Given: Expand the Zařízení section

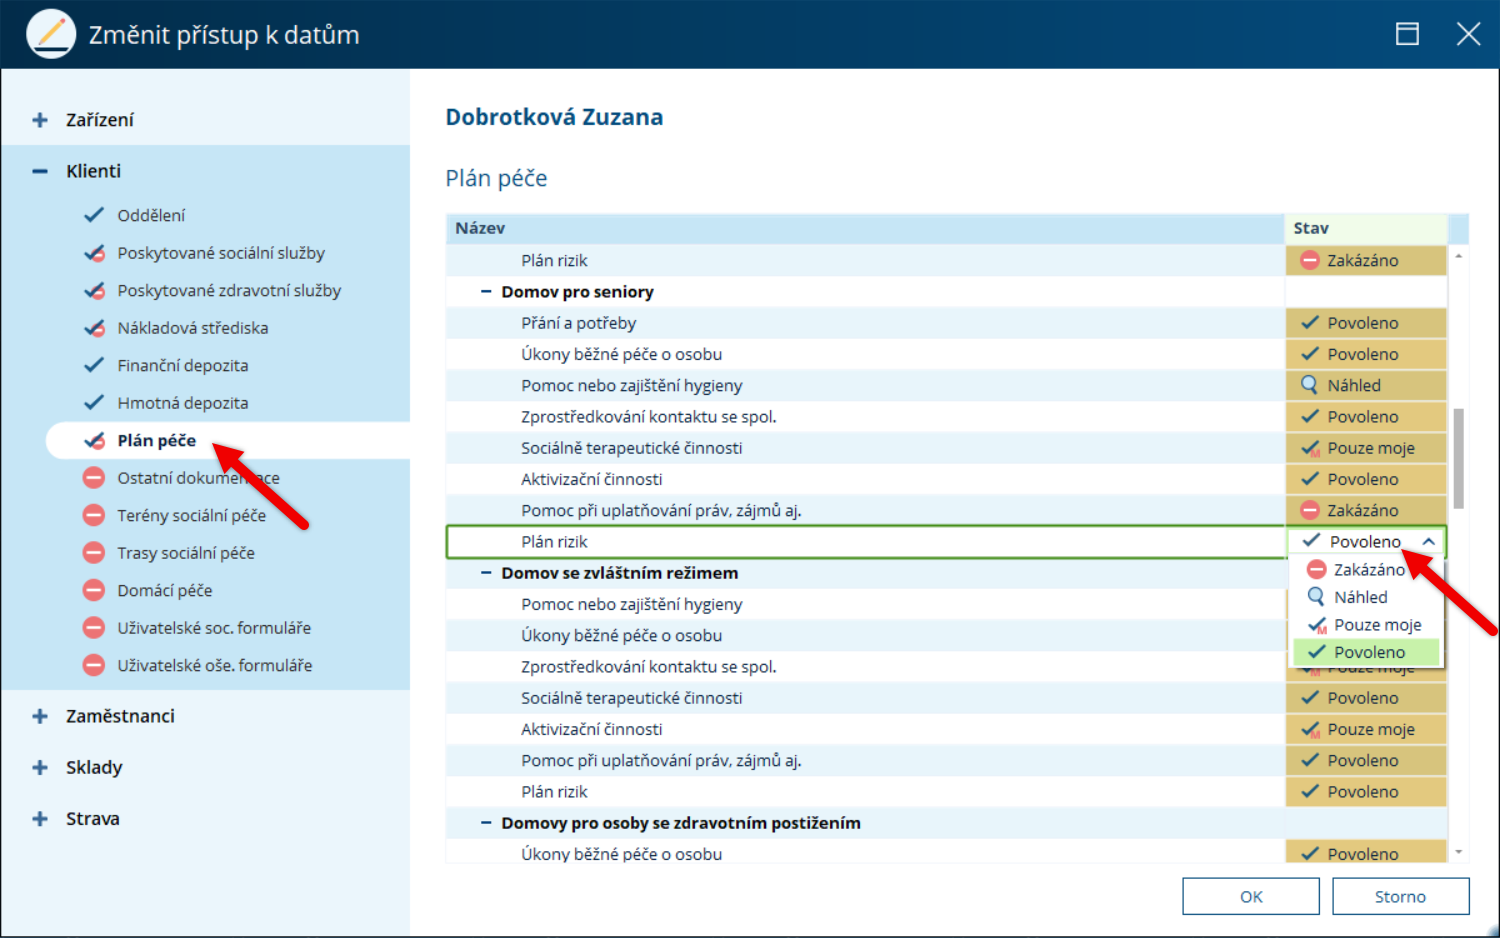Looking at the screenshot, I should pyautogui.click(x=40, y=120).
